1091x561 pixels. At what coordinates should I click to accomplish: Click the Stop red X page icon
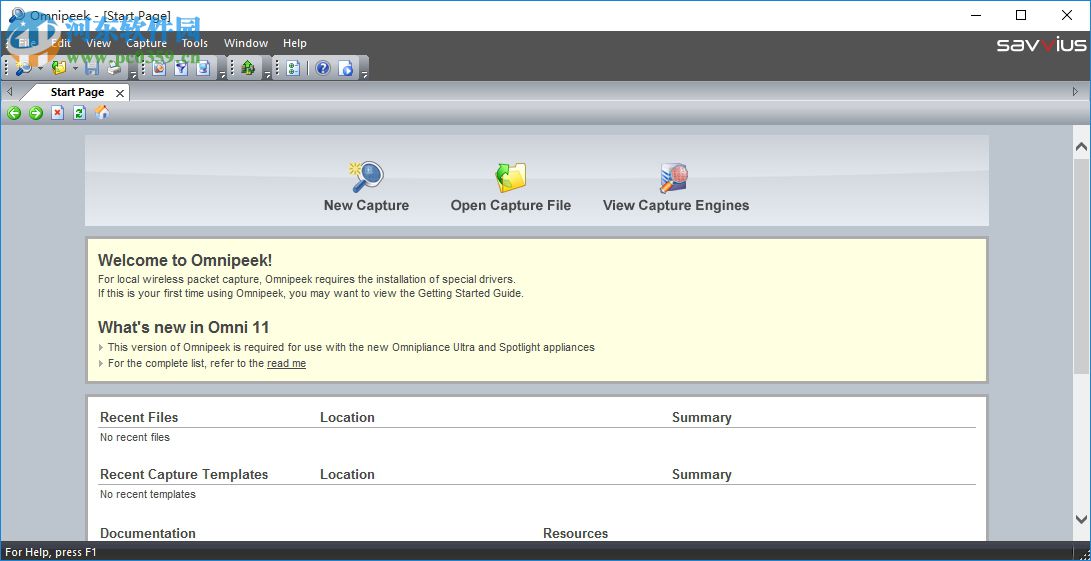(58, 113)
